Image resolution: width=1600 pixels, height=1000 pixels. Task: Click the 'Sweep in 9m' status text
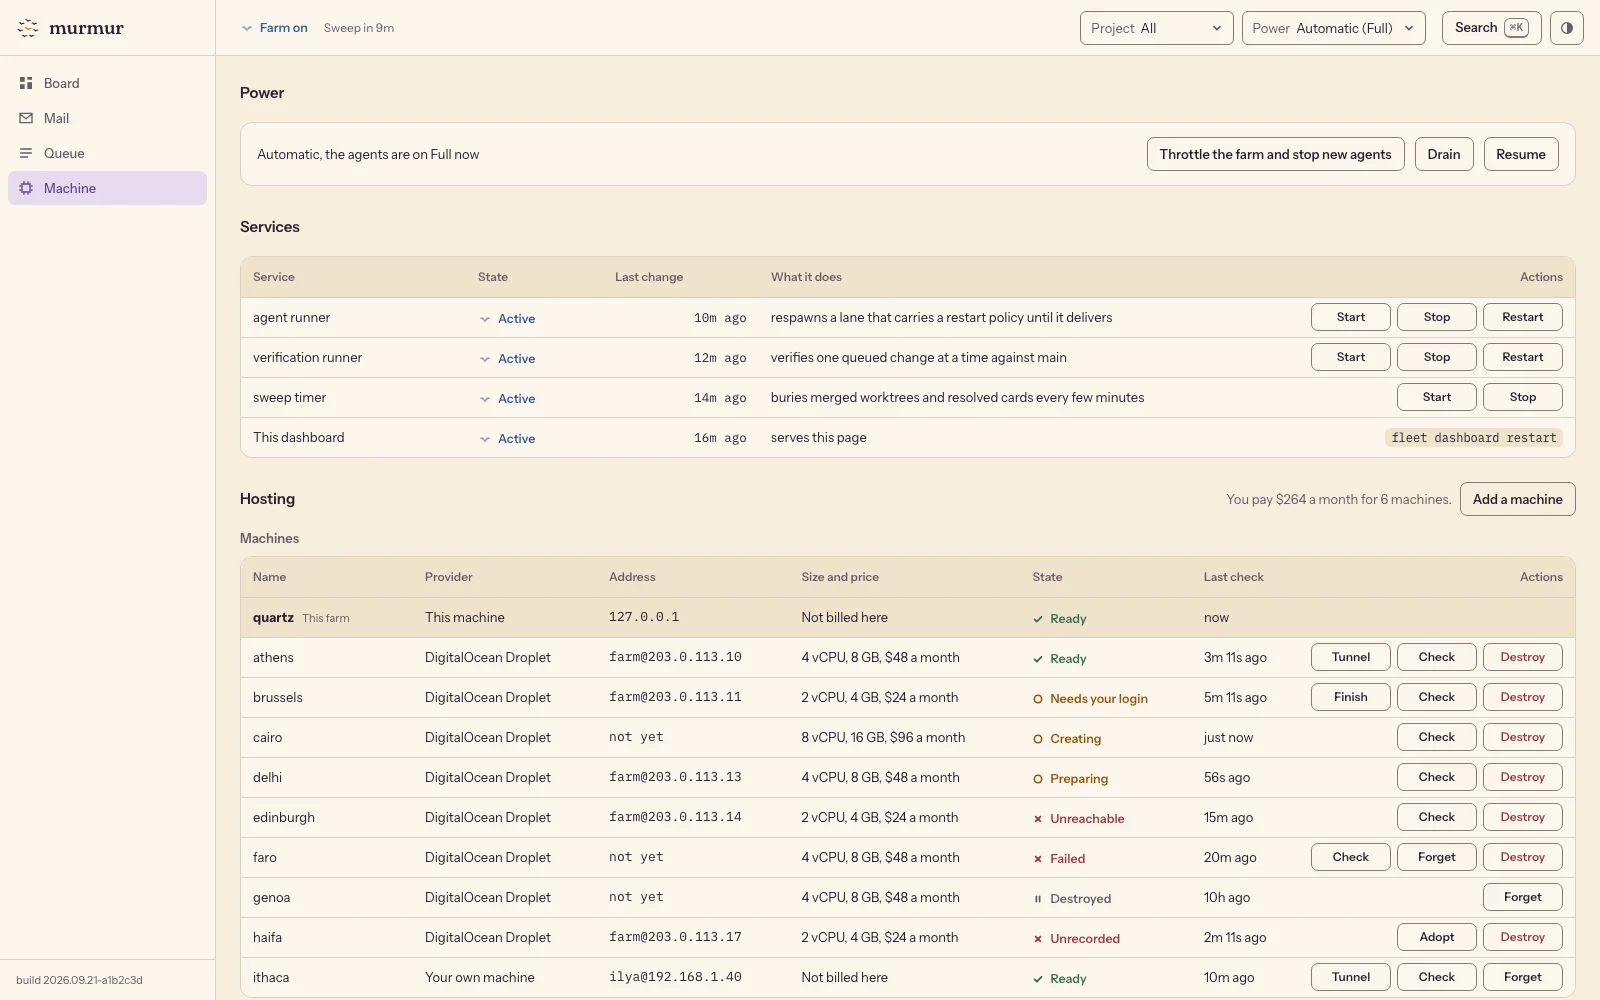point(359,28)
